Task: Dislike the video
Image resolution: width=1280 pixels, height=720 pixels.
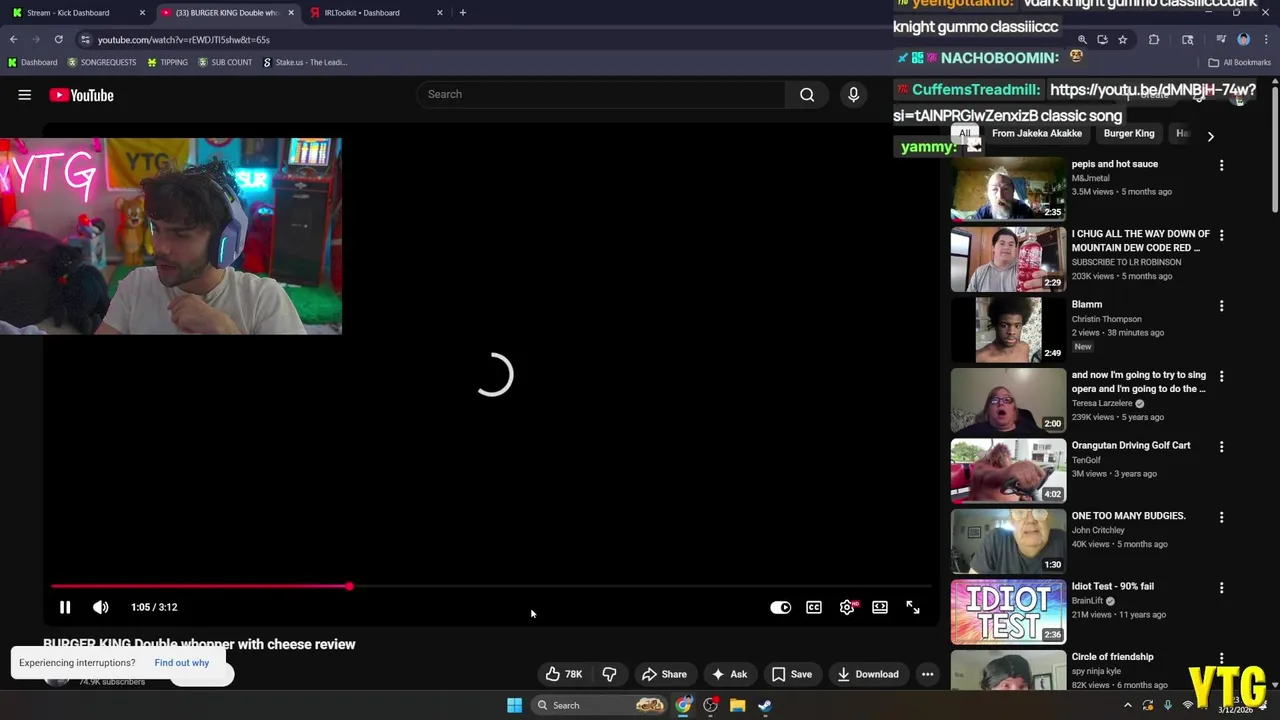Action: tap(609, 674)
